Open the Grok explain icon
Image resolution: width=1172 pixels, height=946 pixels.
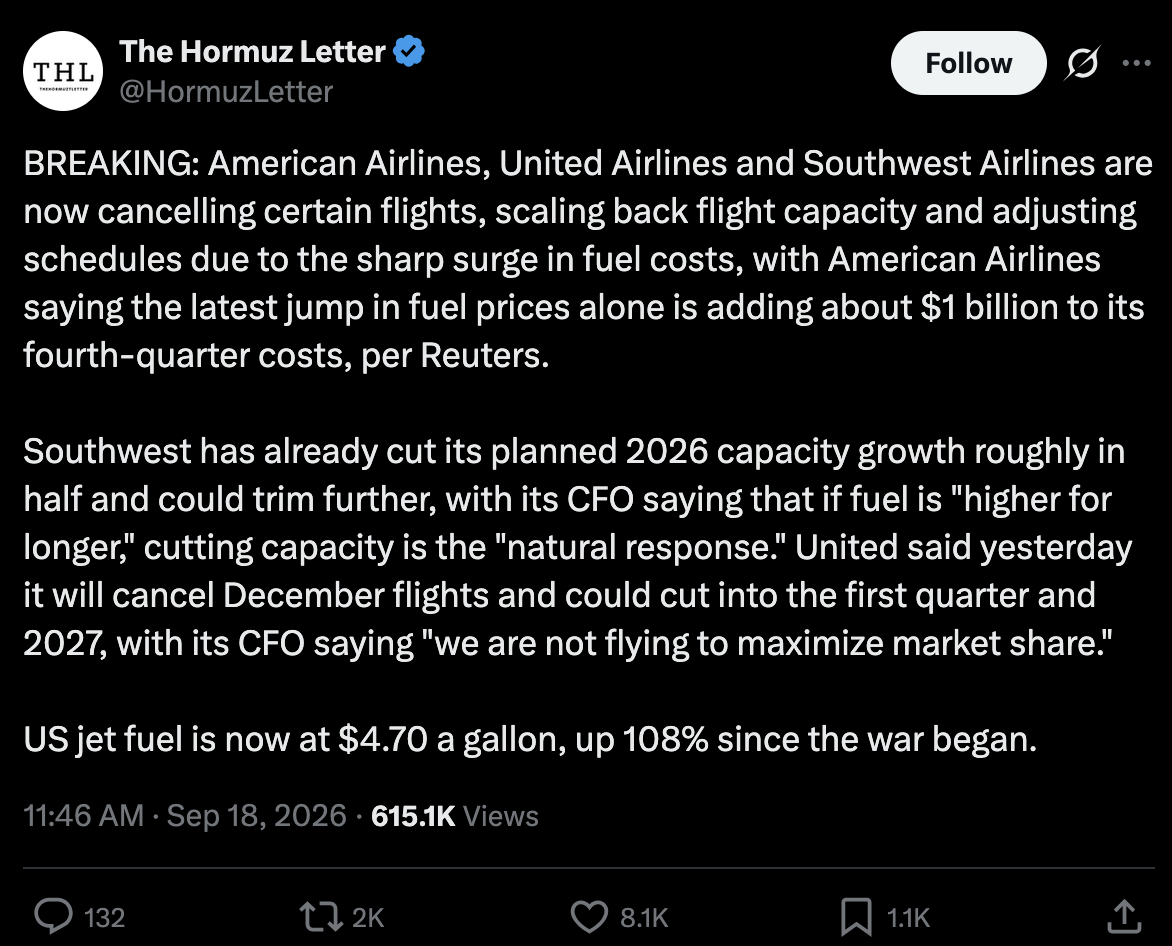pos(1082,63)
